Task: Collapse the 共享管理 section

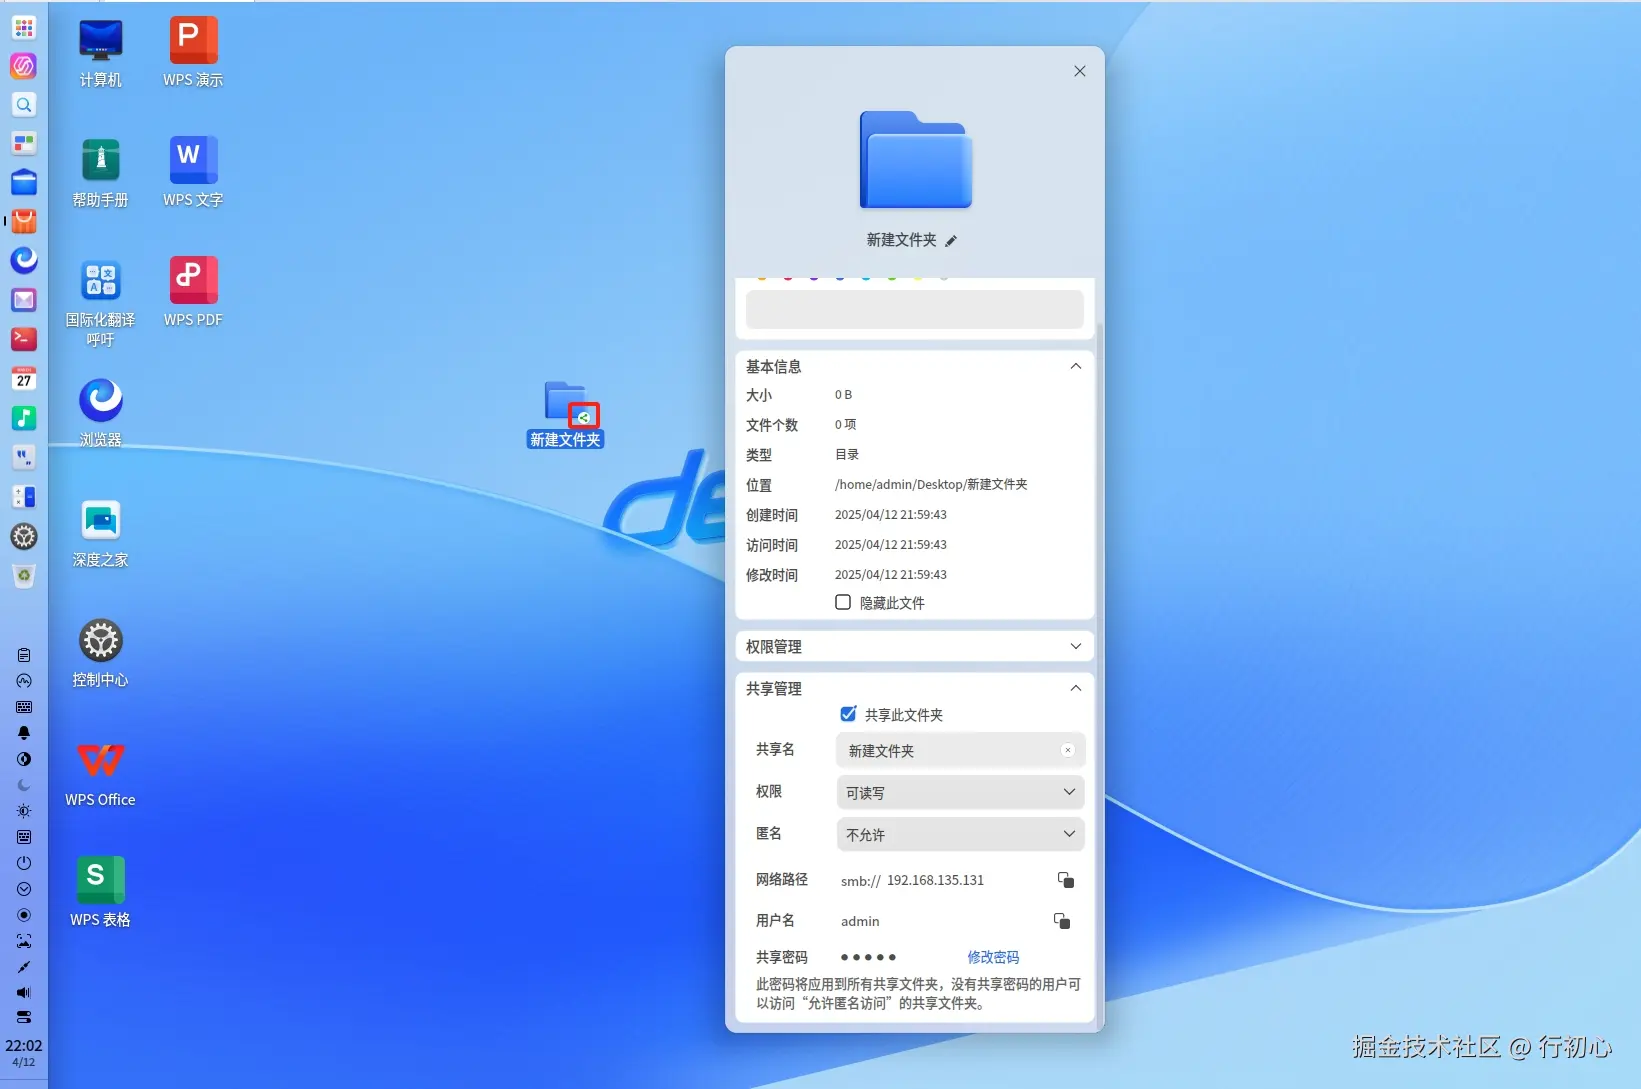Action: (x=1076, y=688)
